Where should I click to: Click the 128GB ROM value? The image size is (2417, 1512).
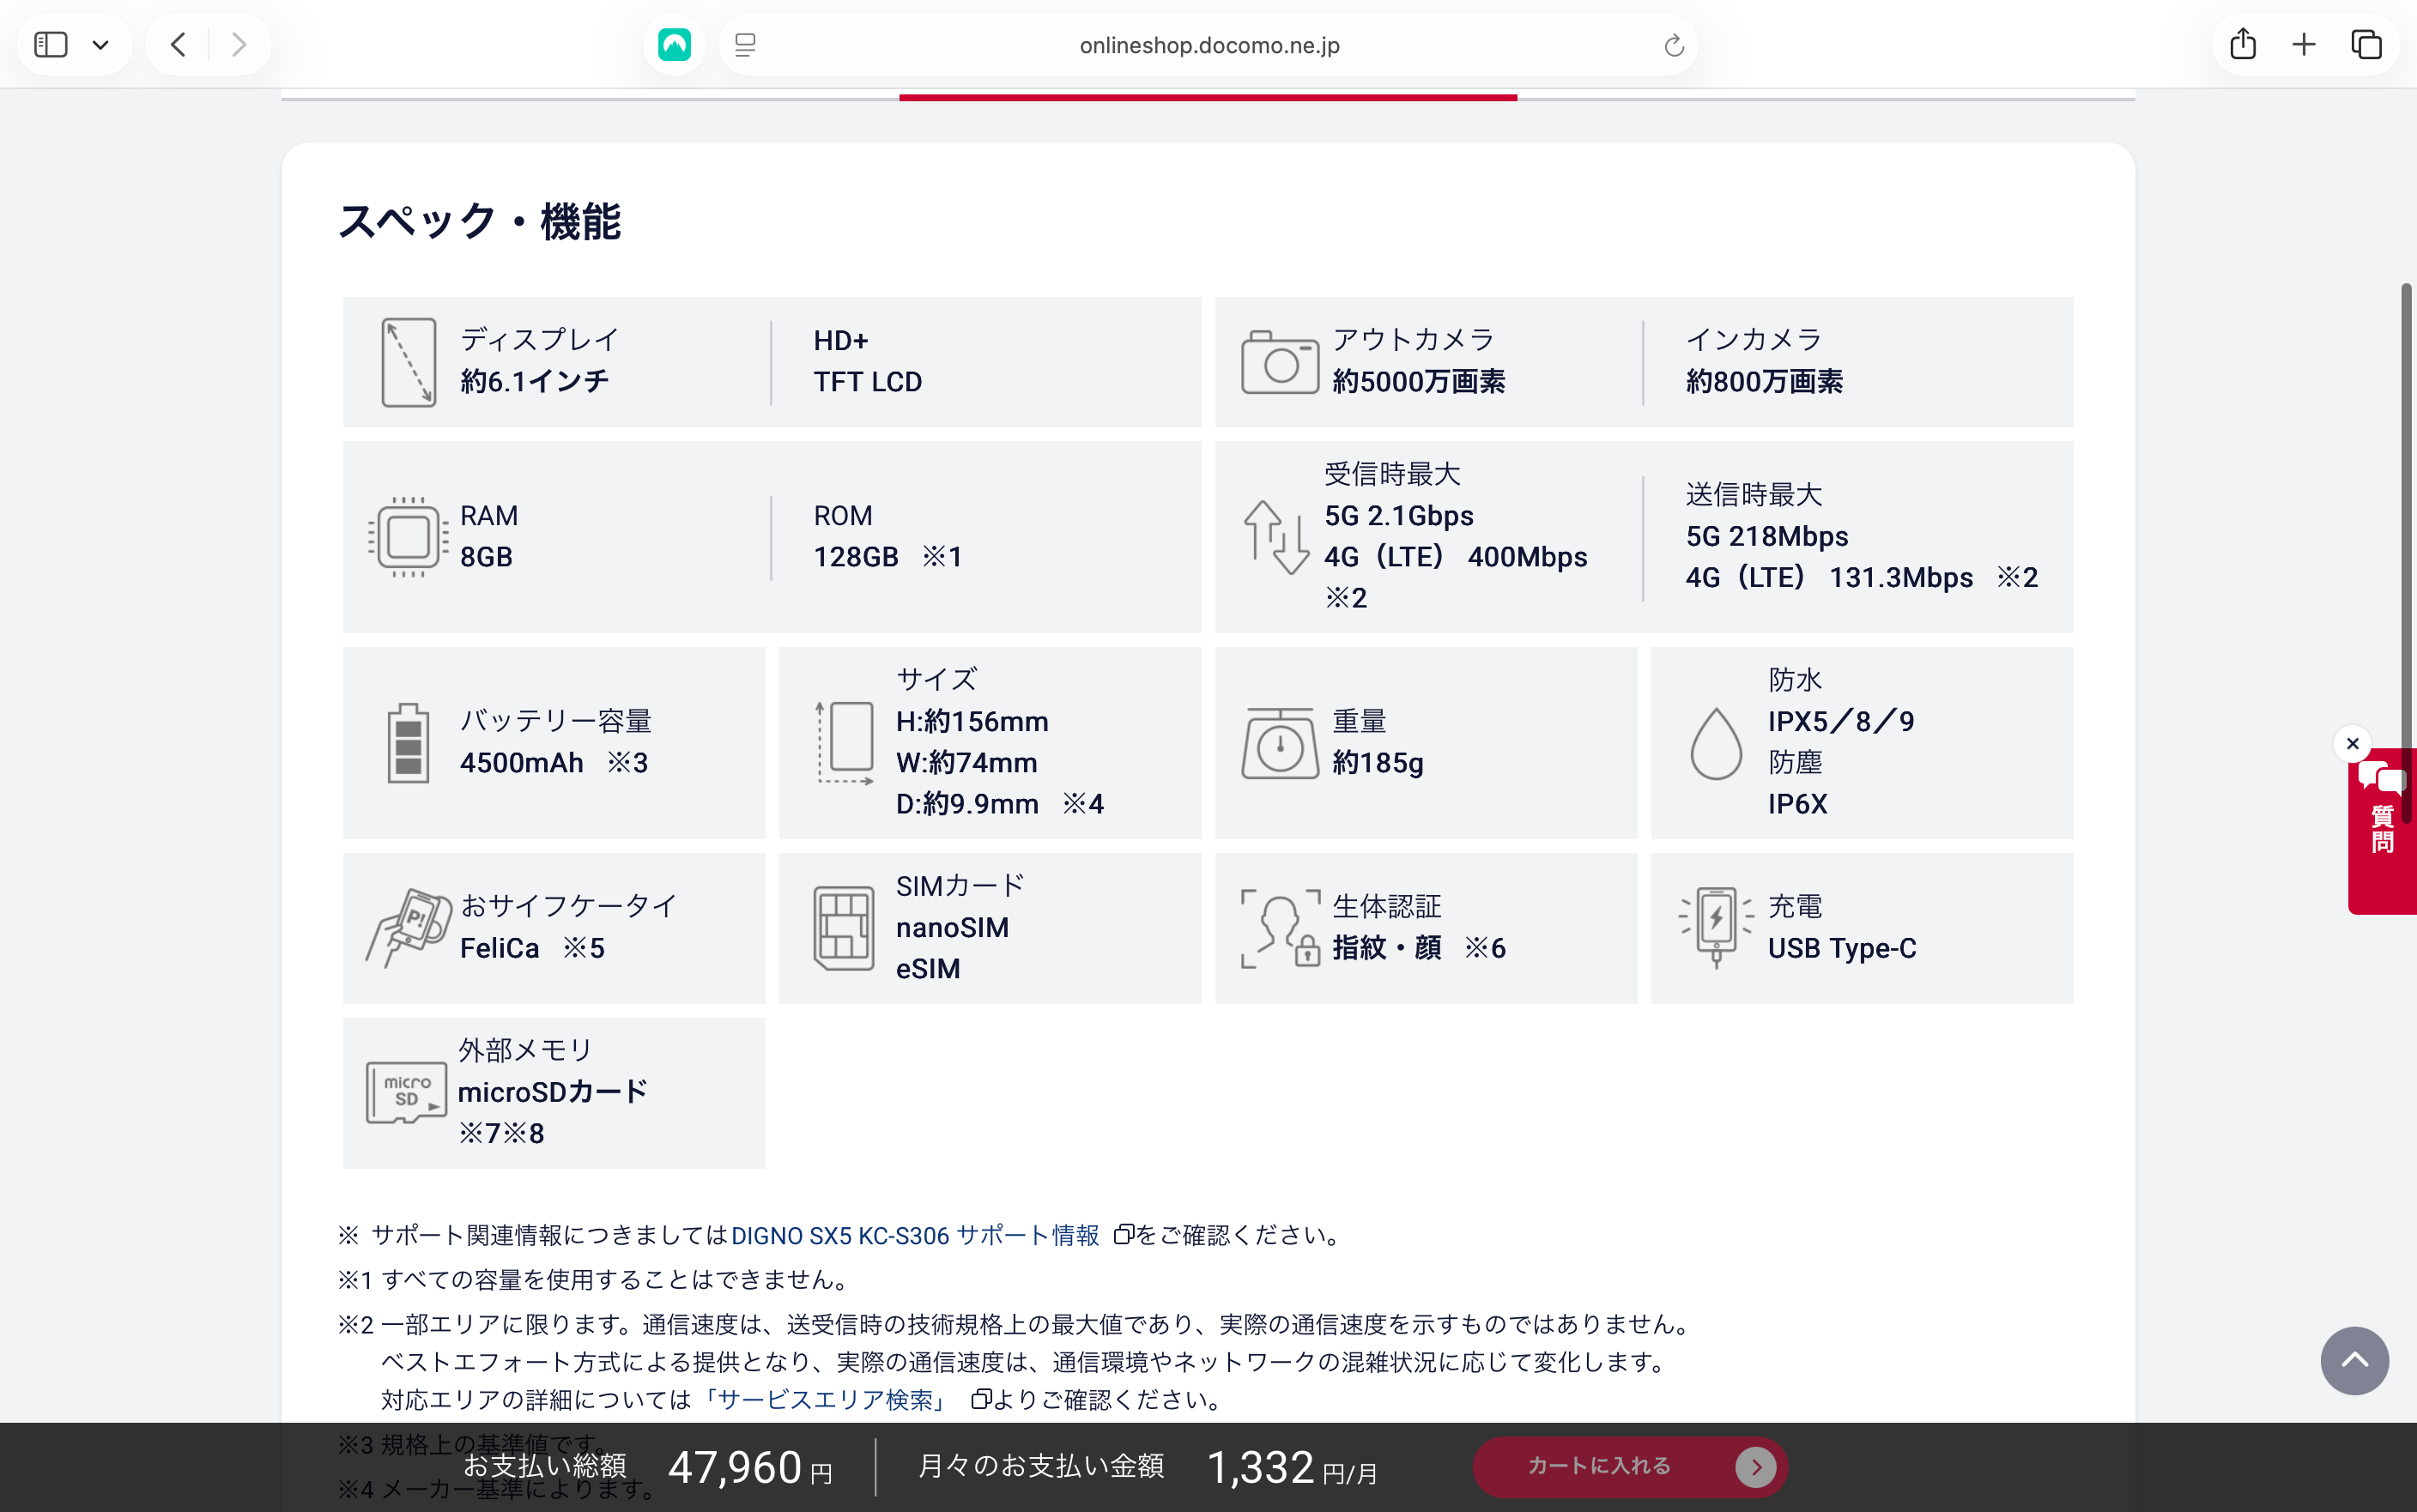point(856,557)
